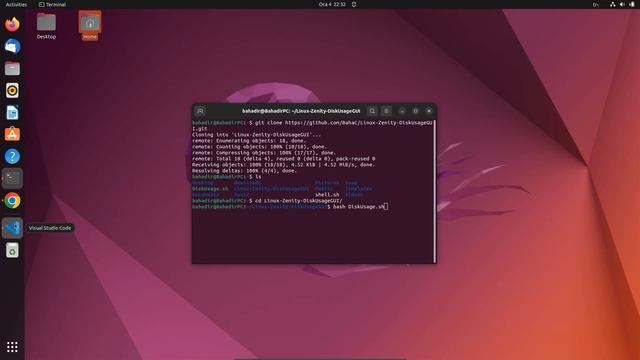The height and width of the screenshot is (360, 640).
Task: Open Firefox from the dock
Action: [x=12, y=24]
